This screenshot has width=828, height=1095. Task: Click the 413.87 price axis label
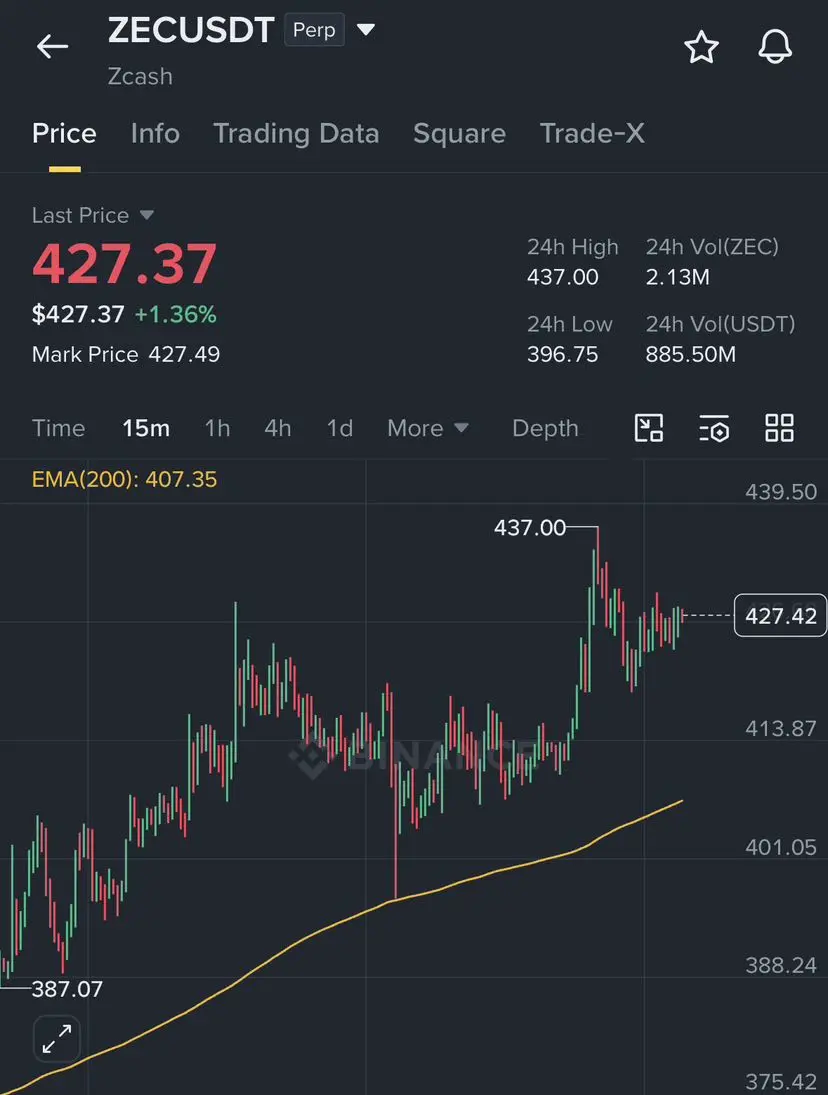click(x=781, y=728)
